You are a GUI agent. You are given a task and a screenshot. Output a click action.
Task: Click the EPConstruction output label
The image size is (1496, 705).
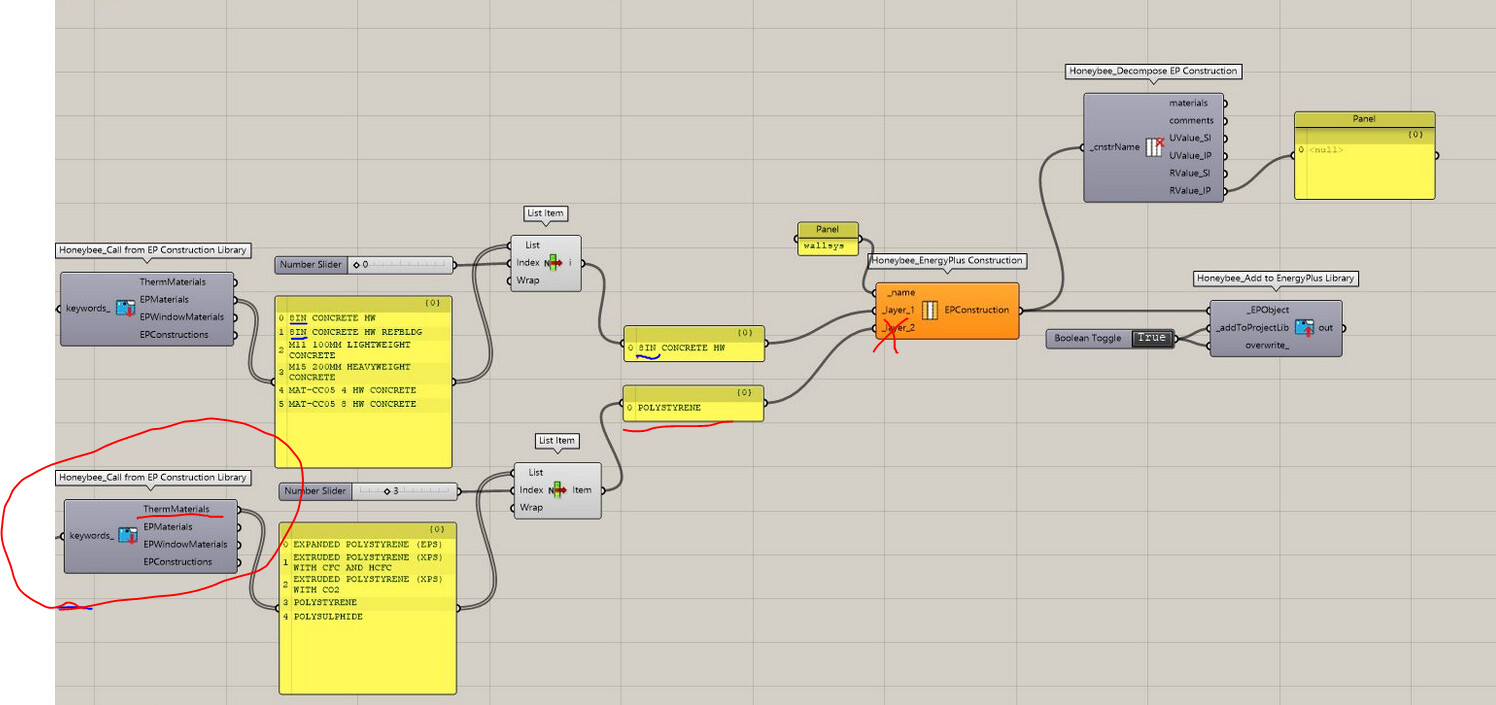point(977,310)
